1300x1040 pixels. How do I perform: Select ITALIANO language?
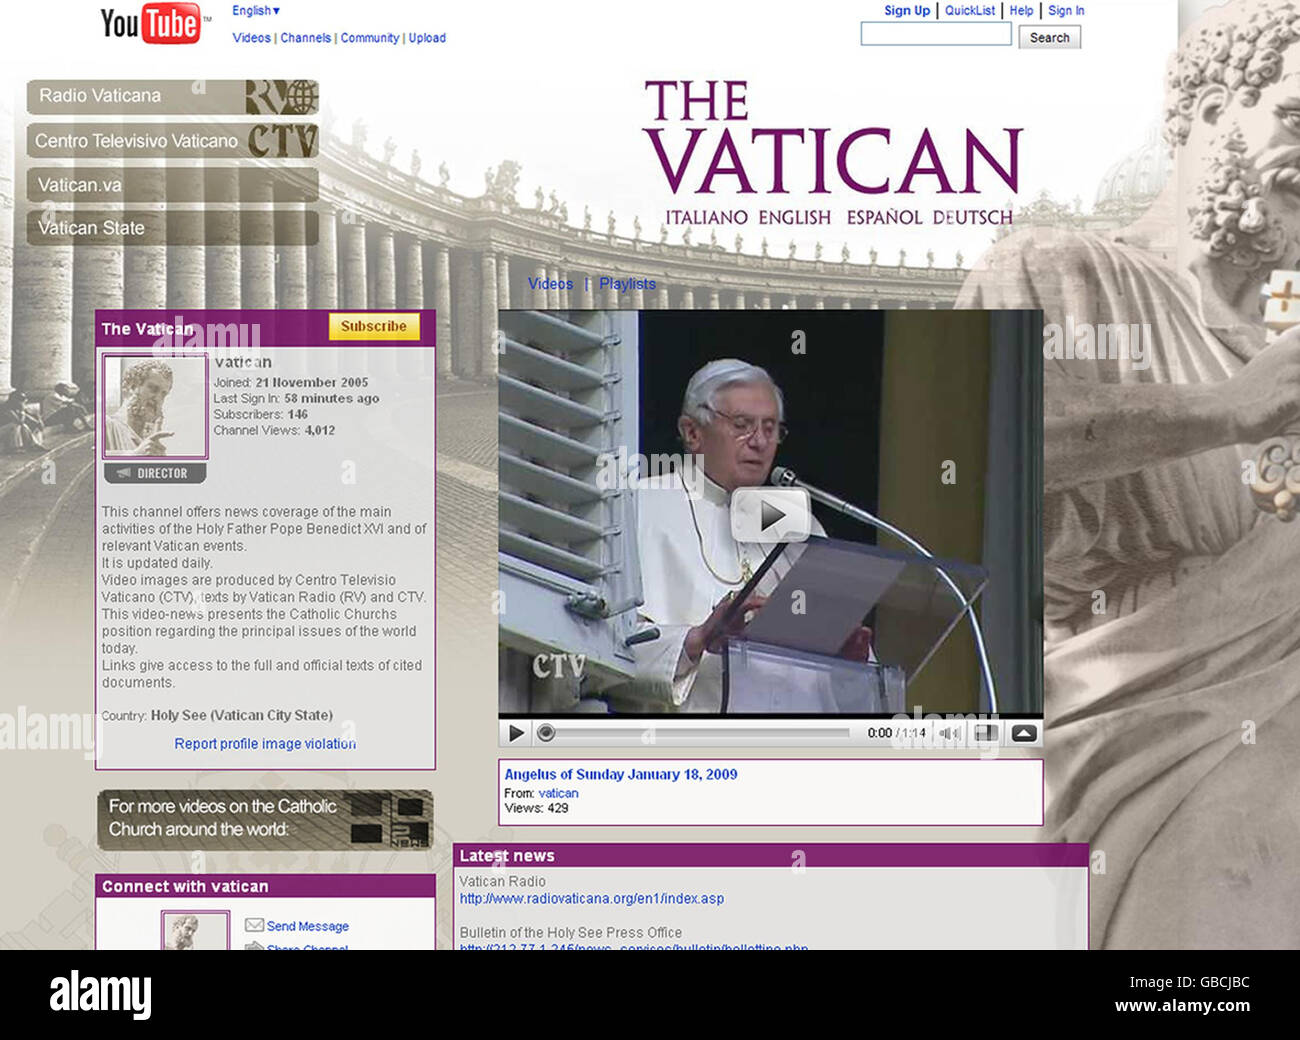pos(706,218)
